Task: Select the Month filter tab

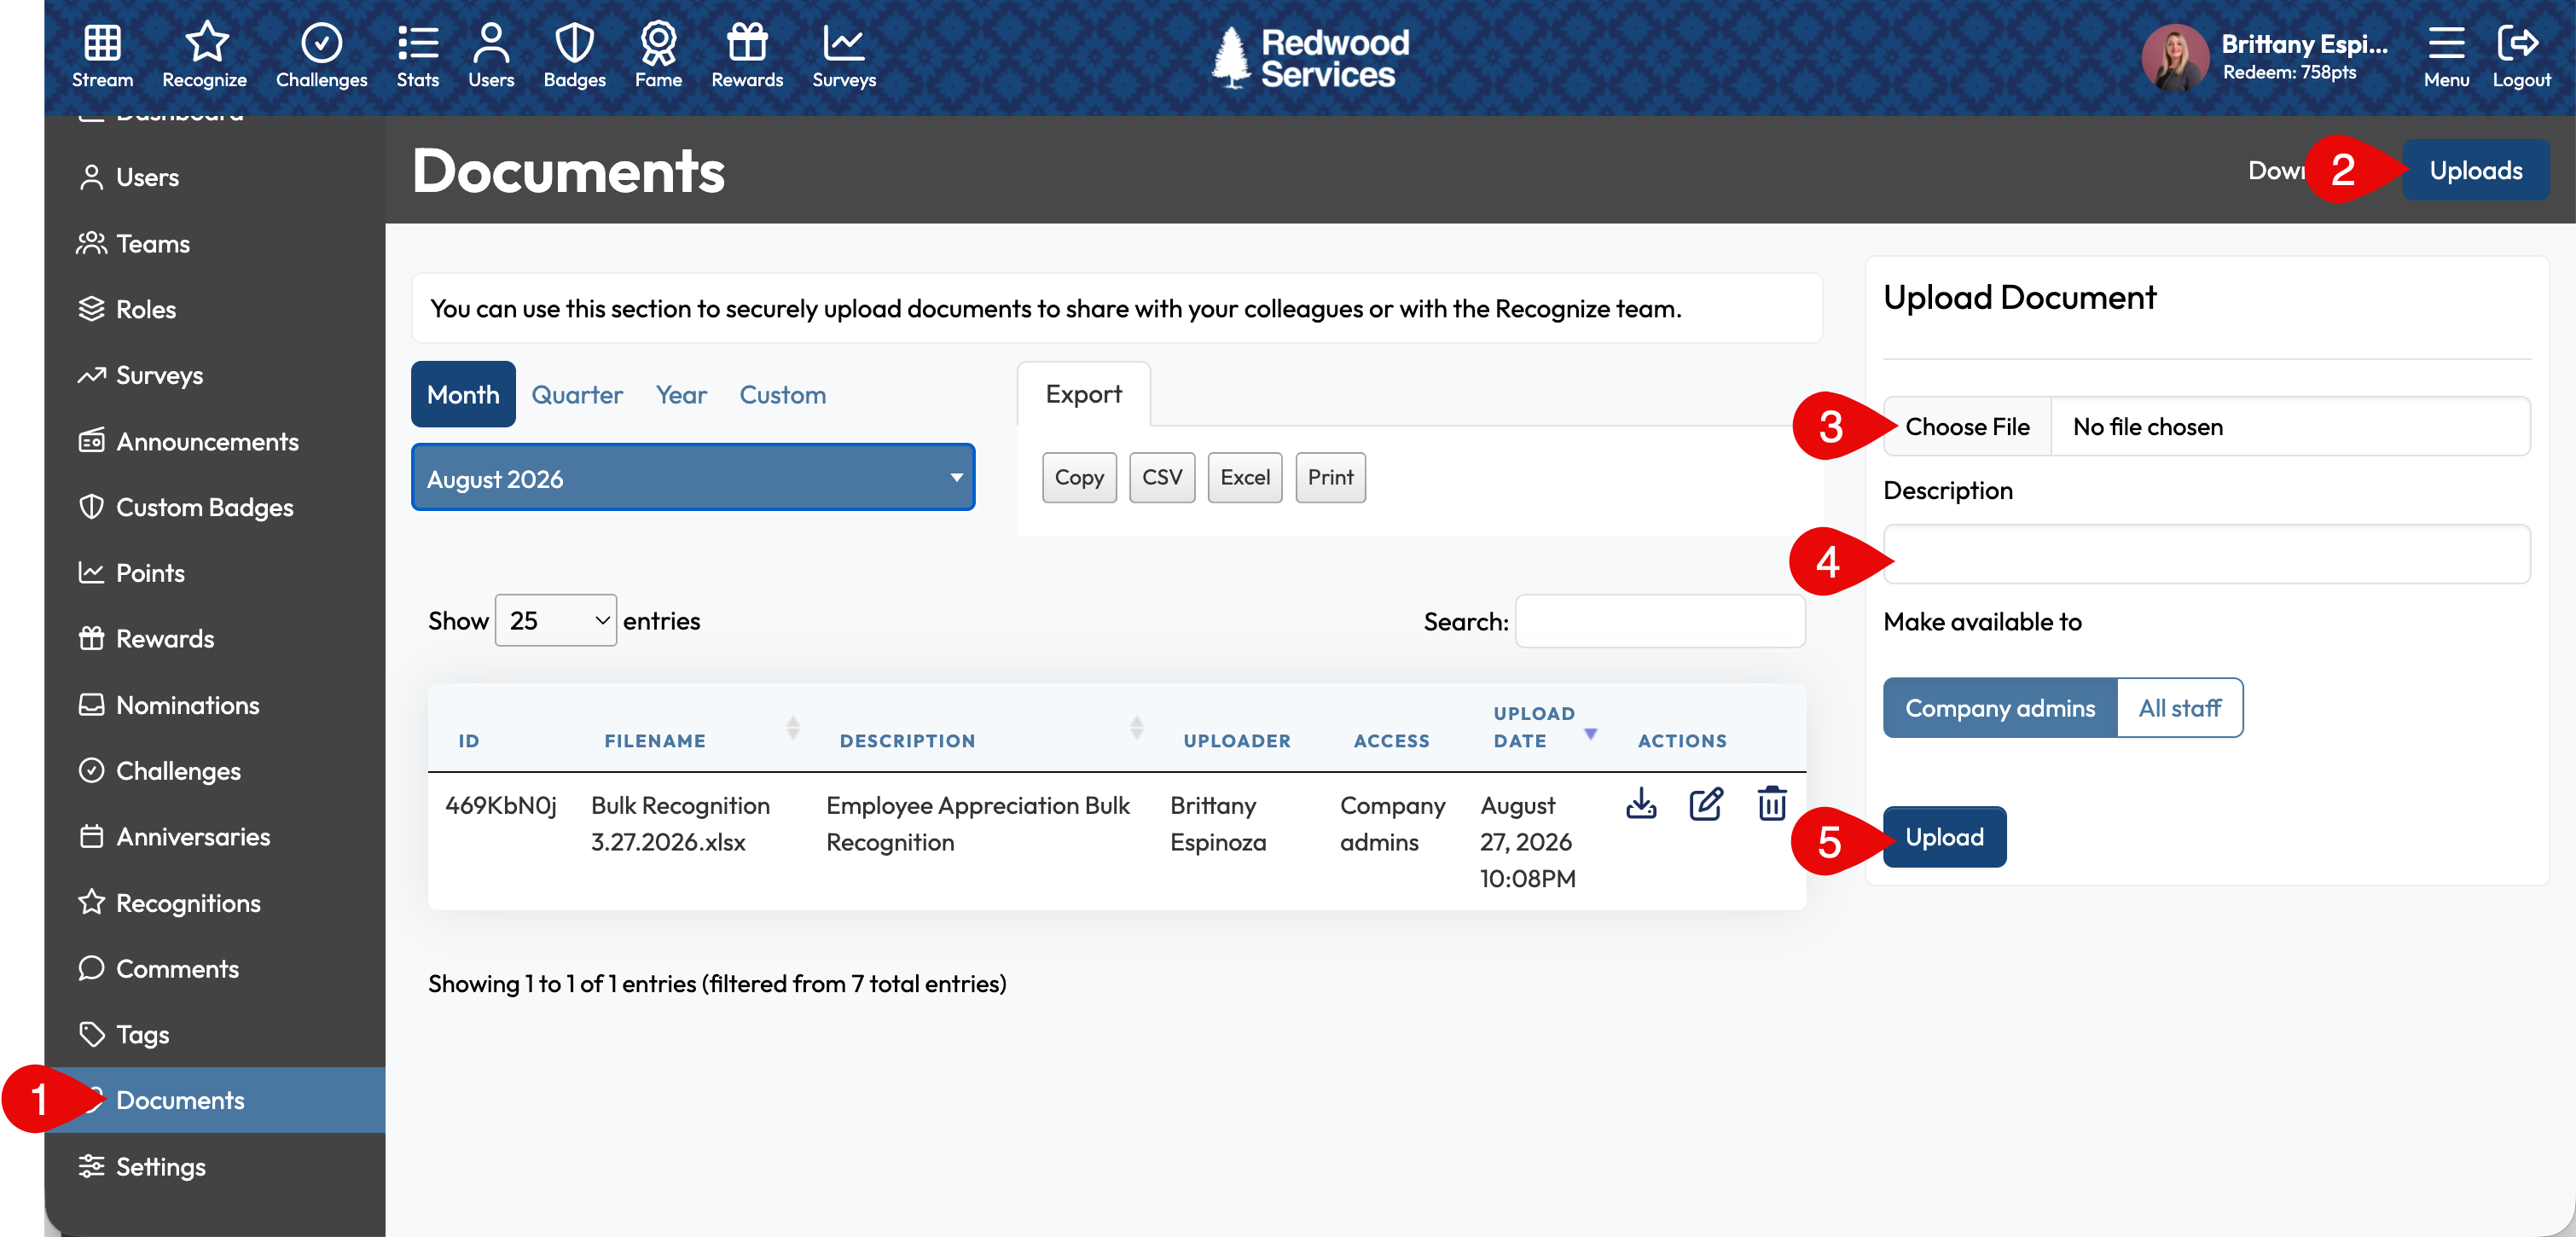Action: coord(463,394)
